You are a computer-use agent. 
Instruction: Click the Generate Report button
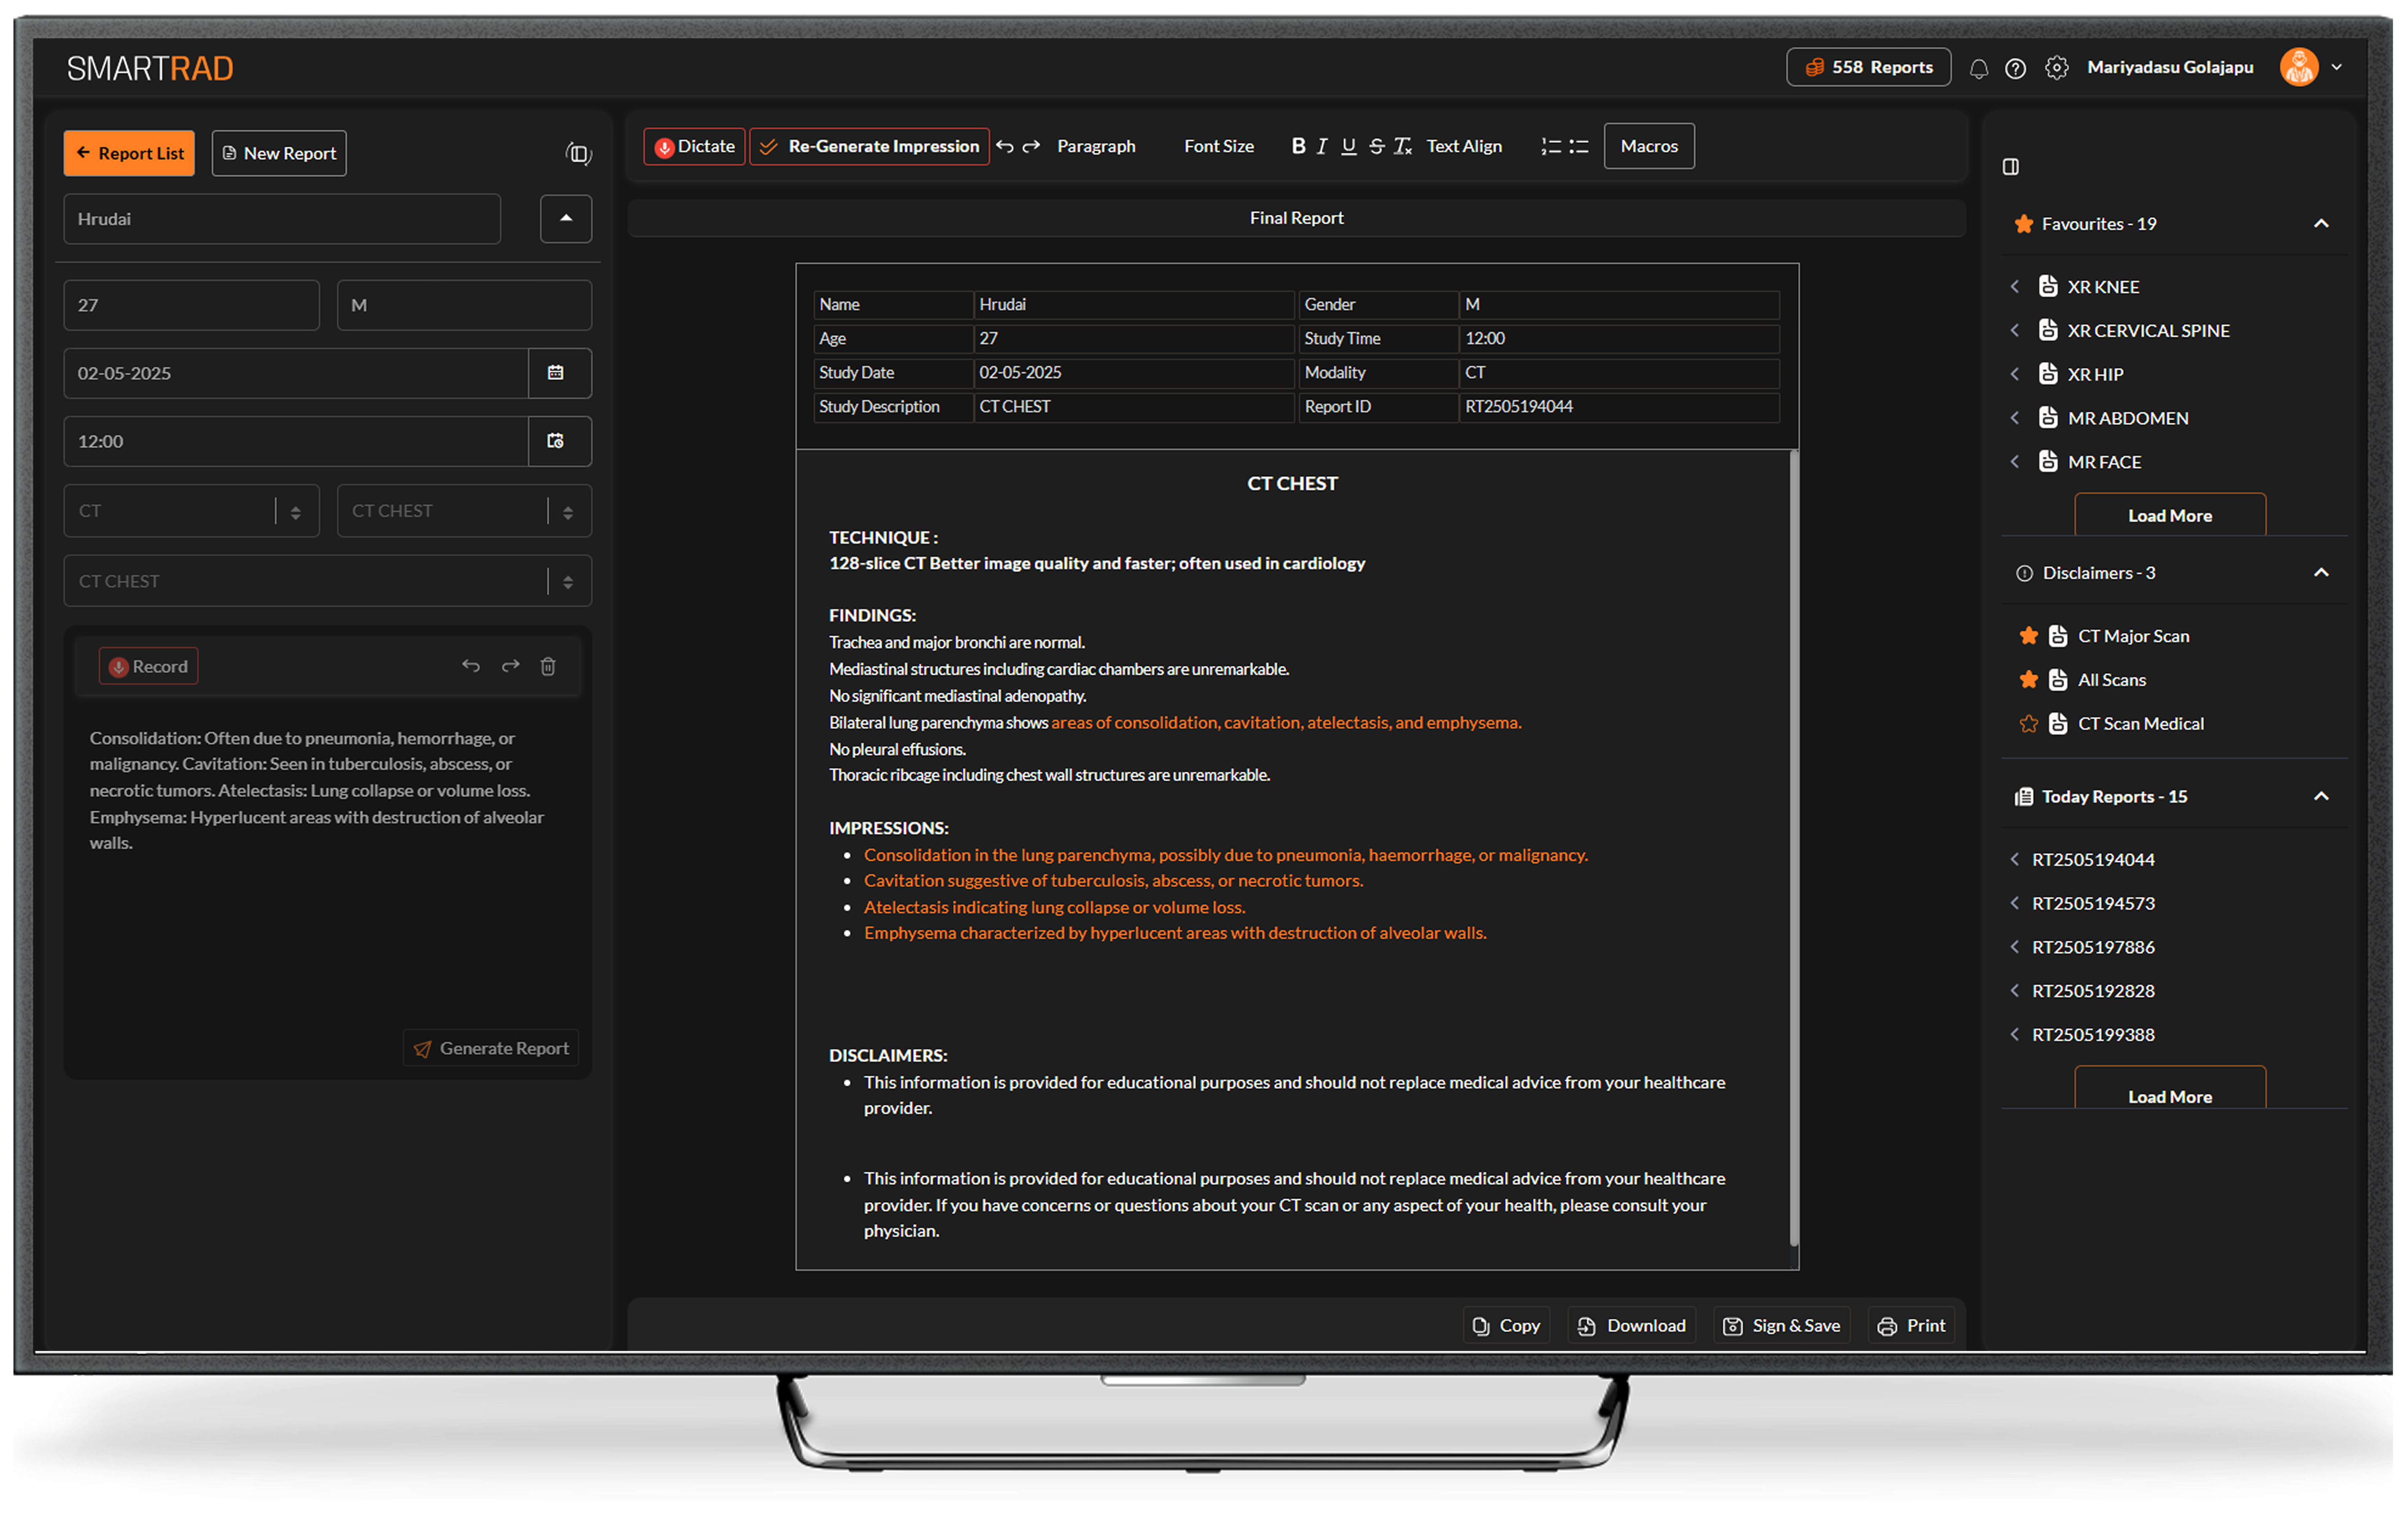491,1048
